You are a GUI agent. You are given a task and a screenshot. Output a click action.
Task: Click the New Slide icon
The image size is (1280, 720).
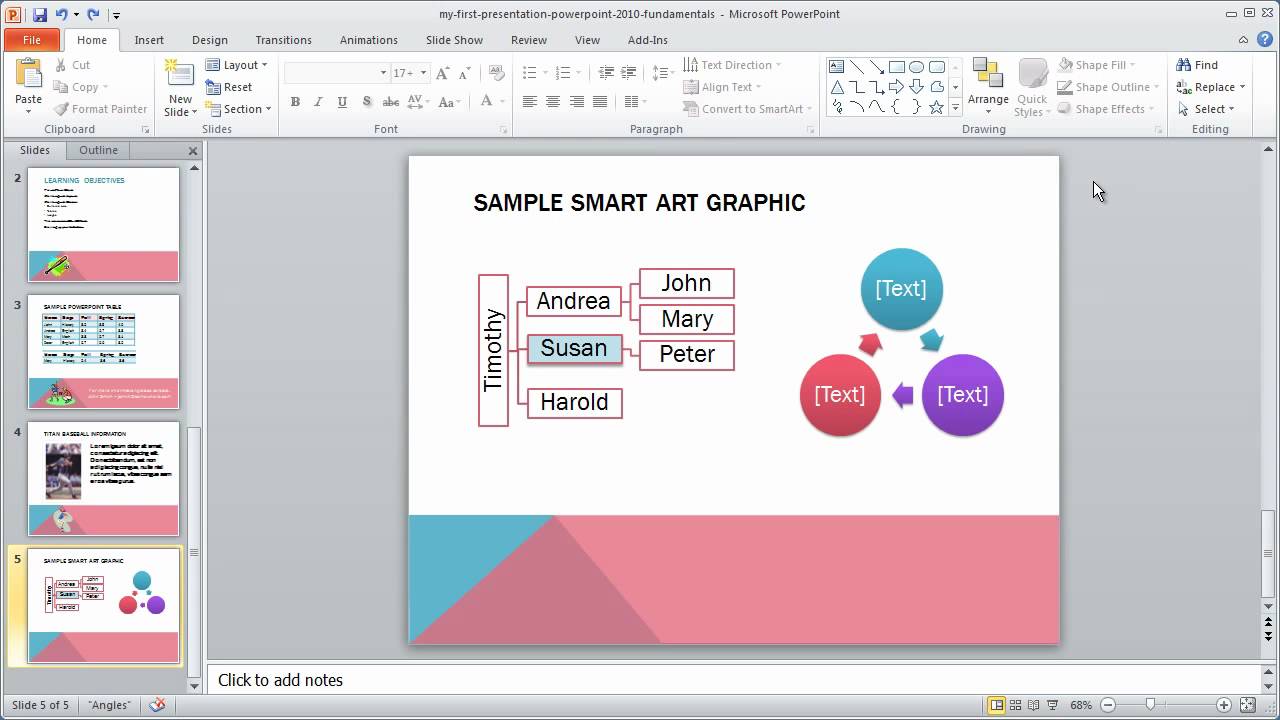(180, 75)
